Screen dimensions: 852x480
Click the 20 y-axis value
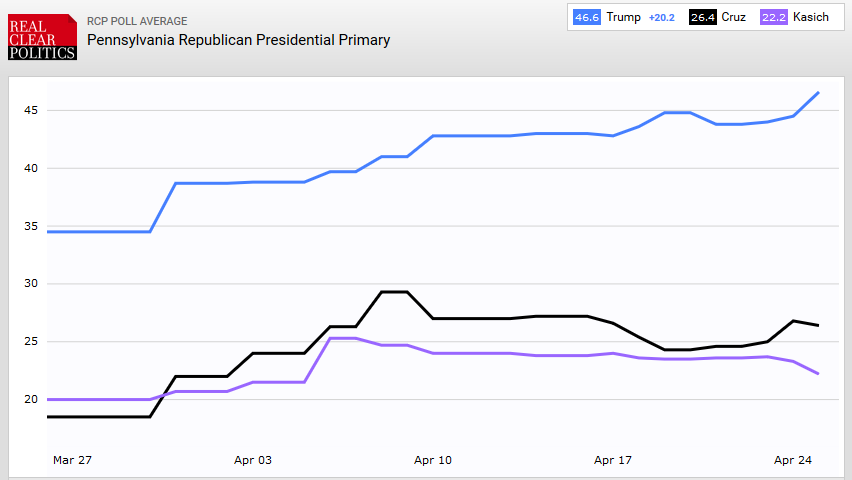[33, 400]
